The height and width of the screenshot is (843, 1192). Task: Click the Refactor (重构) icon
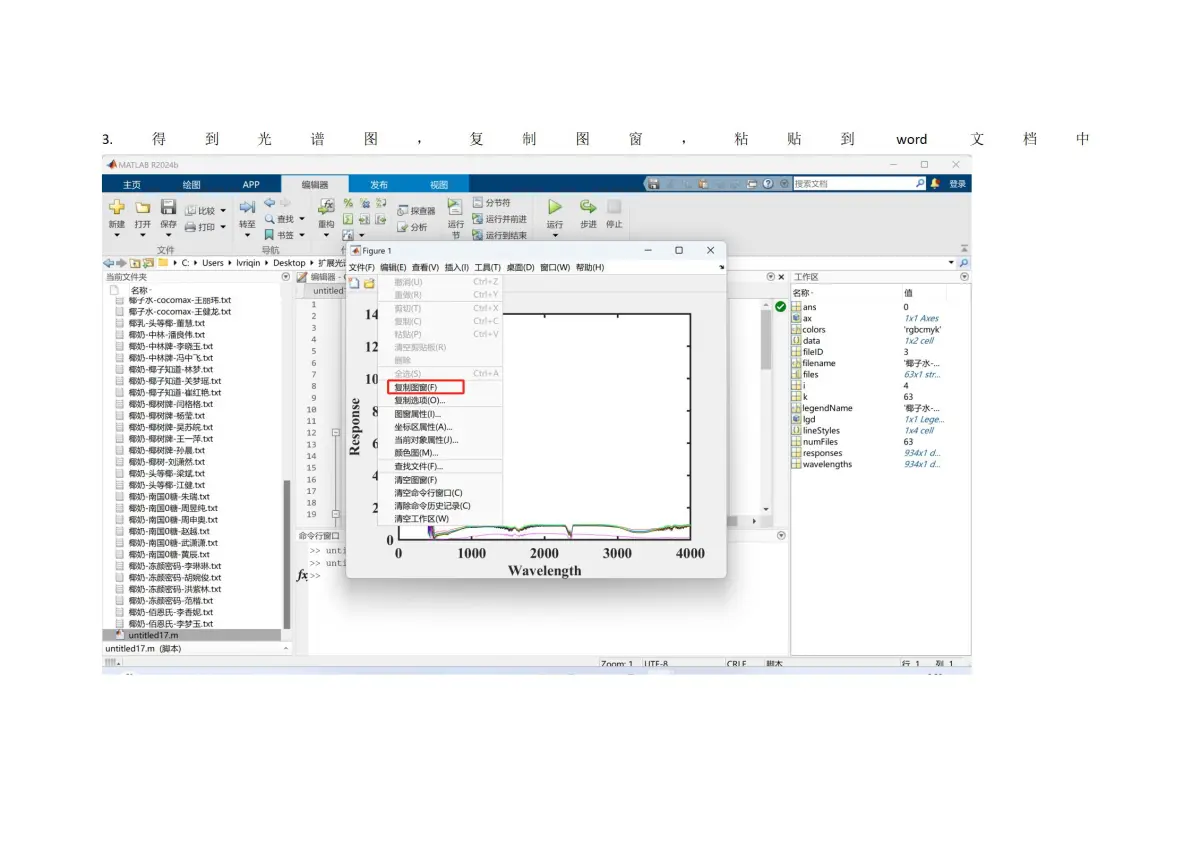[x=326, y=207]
